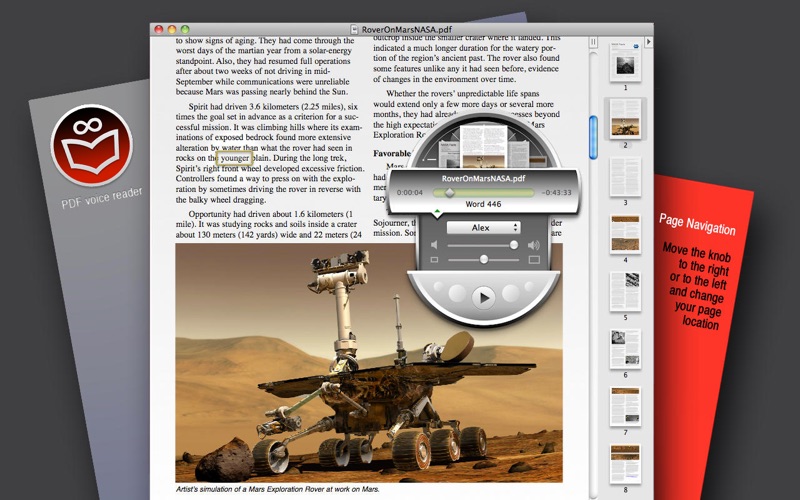The height and width of the screenshot is (500, 800).
Task: Click the remaining time -0:43:33
Action: click(556, 193)
